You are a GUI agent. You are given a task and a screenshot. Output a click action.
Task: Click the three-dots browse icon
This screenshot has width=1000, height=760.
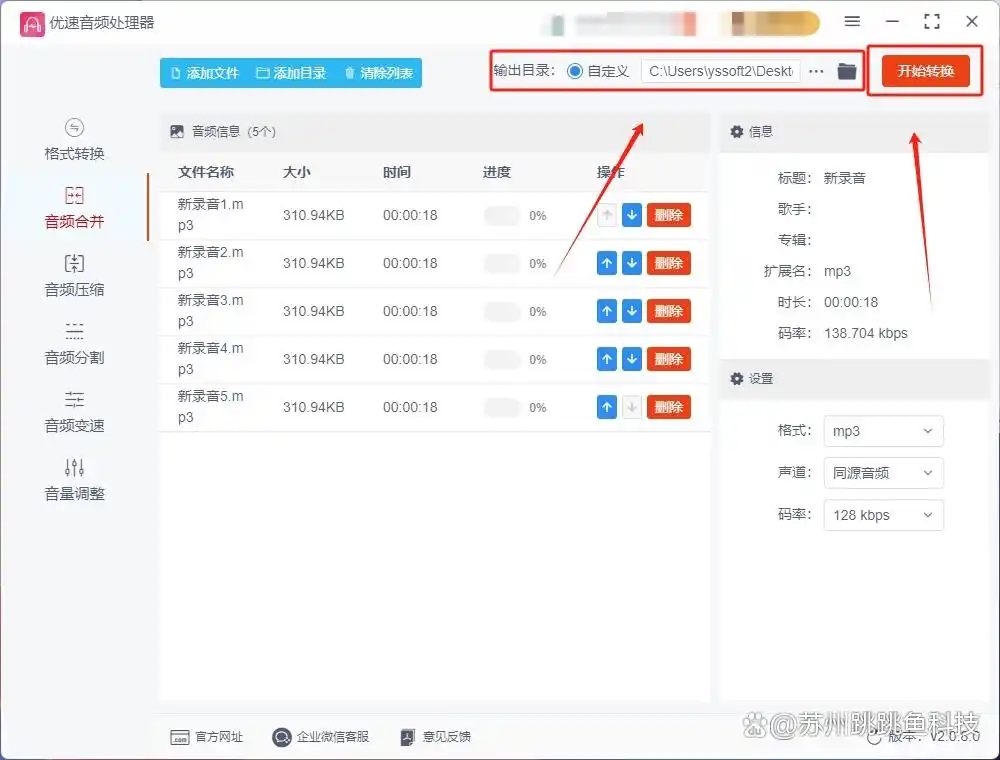click(x=816, y=71)
